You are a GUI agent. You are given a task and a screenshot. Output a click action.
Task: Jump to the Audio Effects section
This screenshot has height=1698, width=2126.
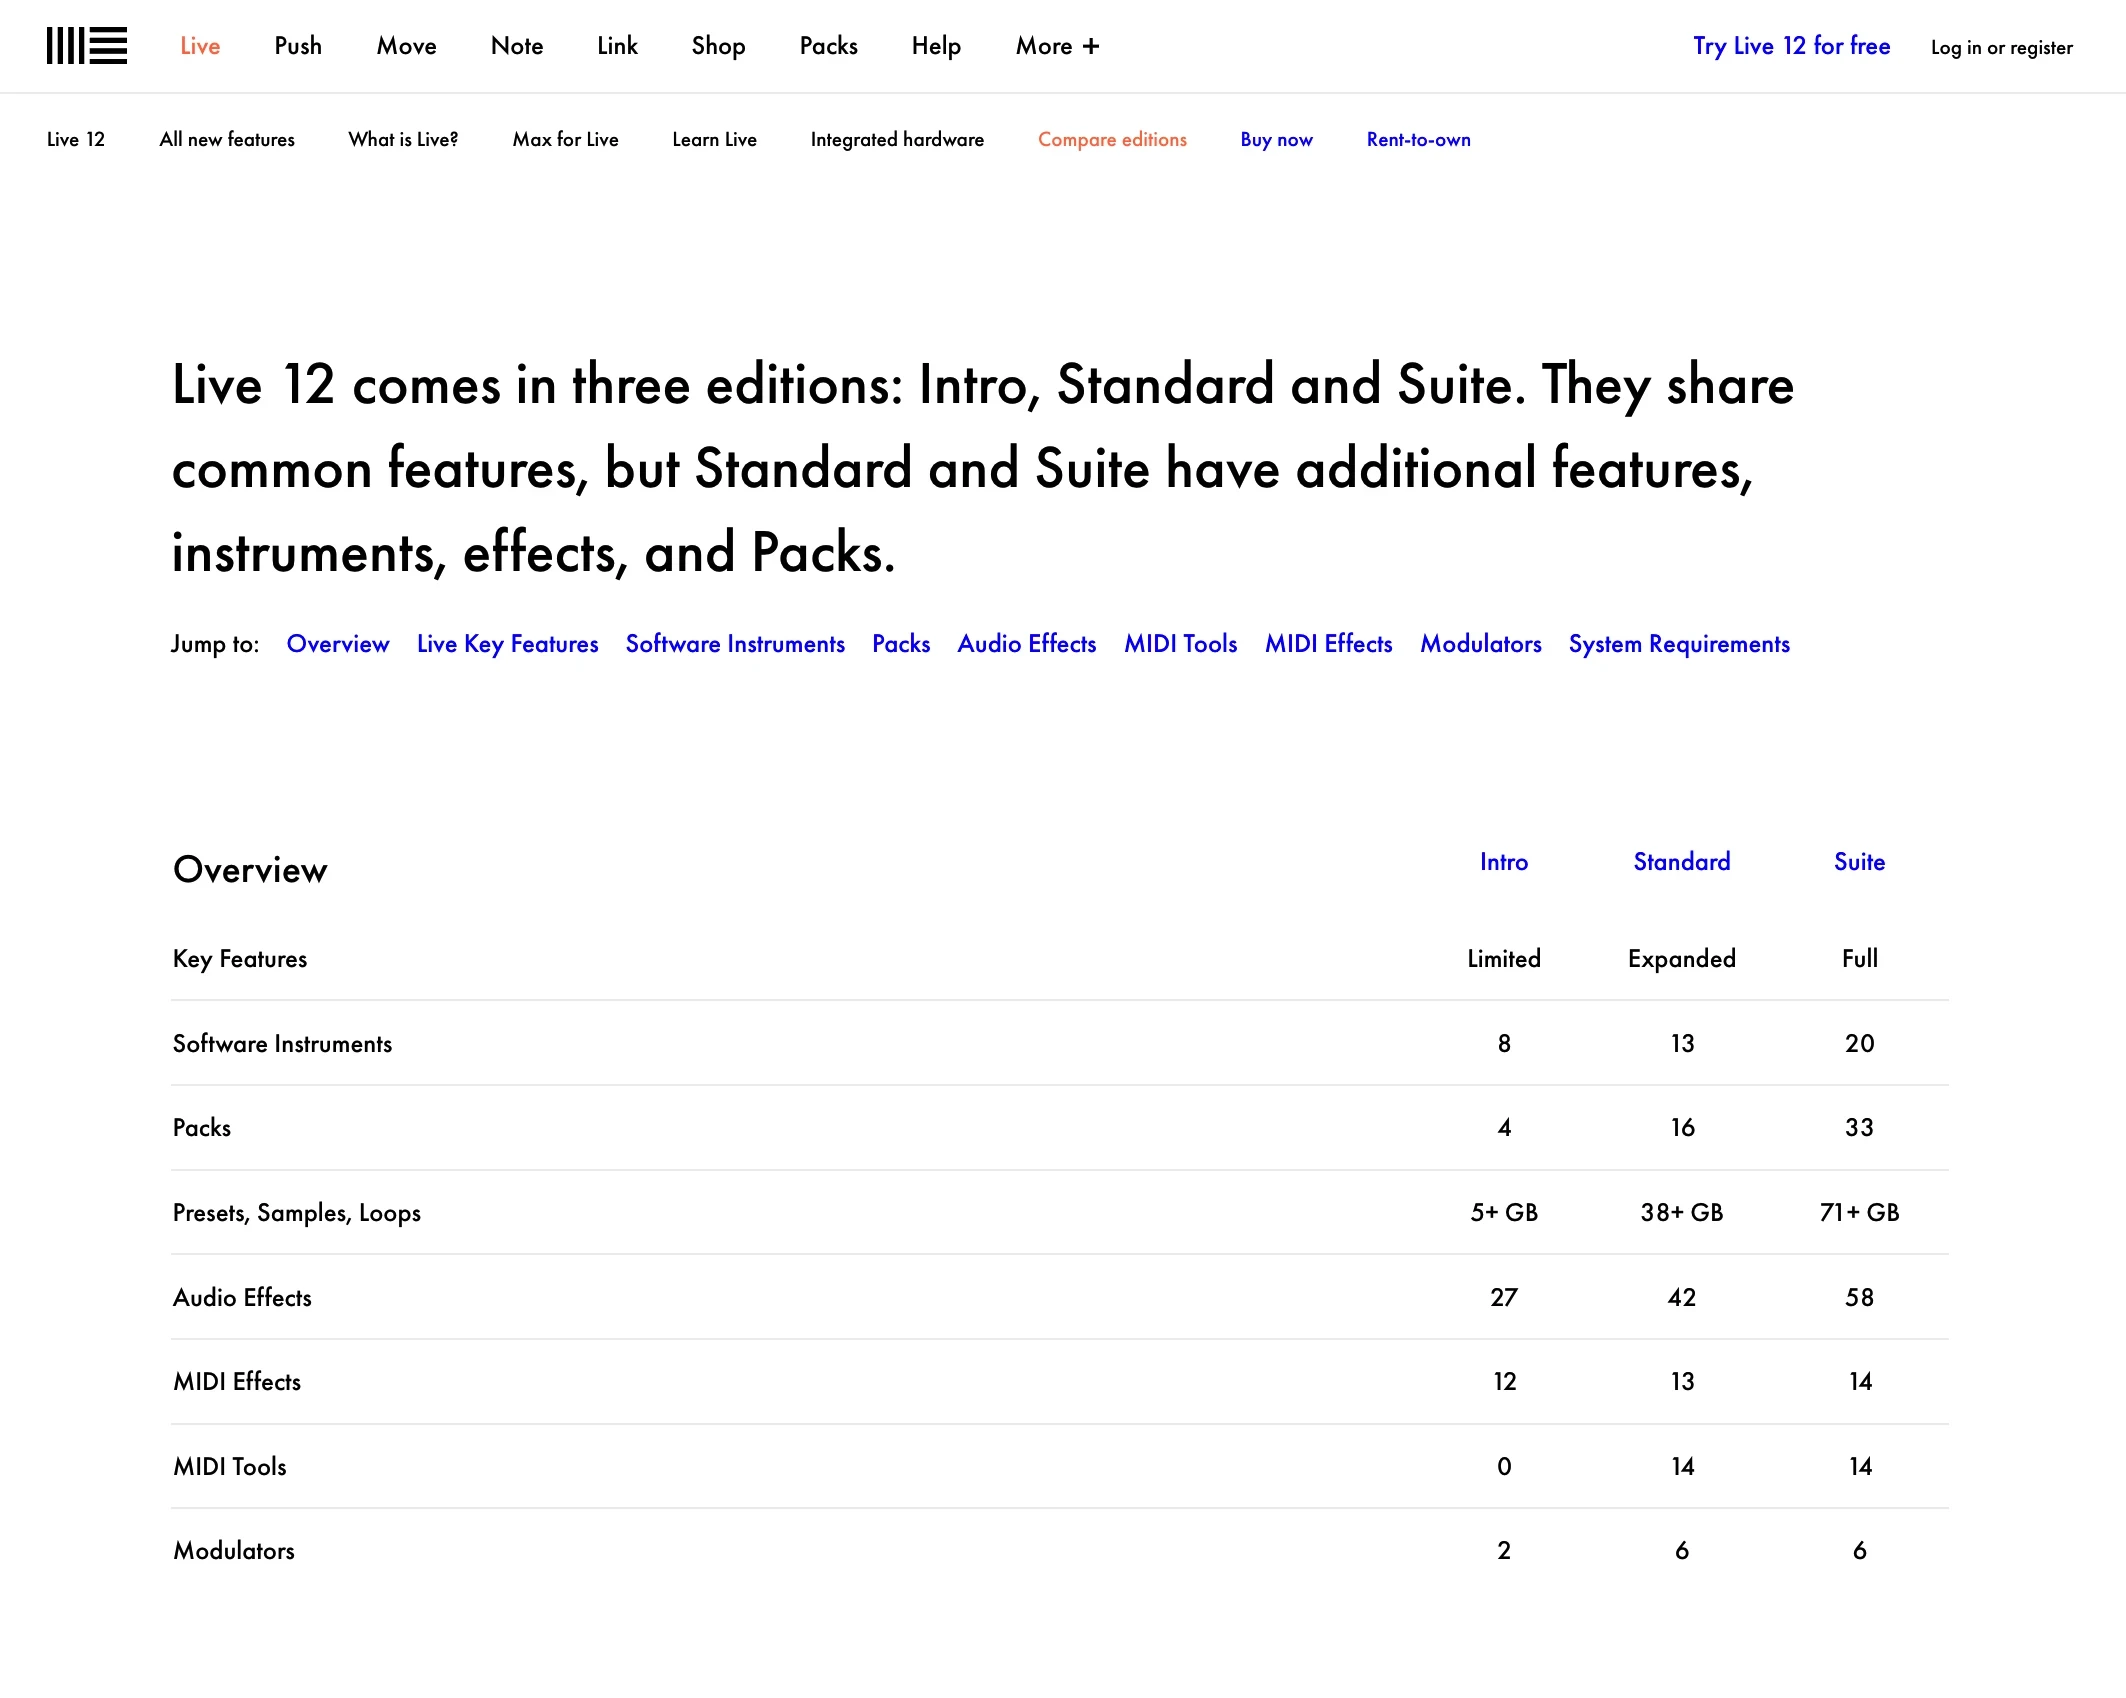point(1026,644)
